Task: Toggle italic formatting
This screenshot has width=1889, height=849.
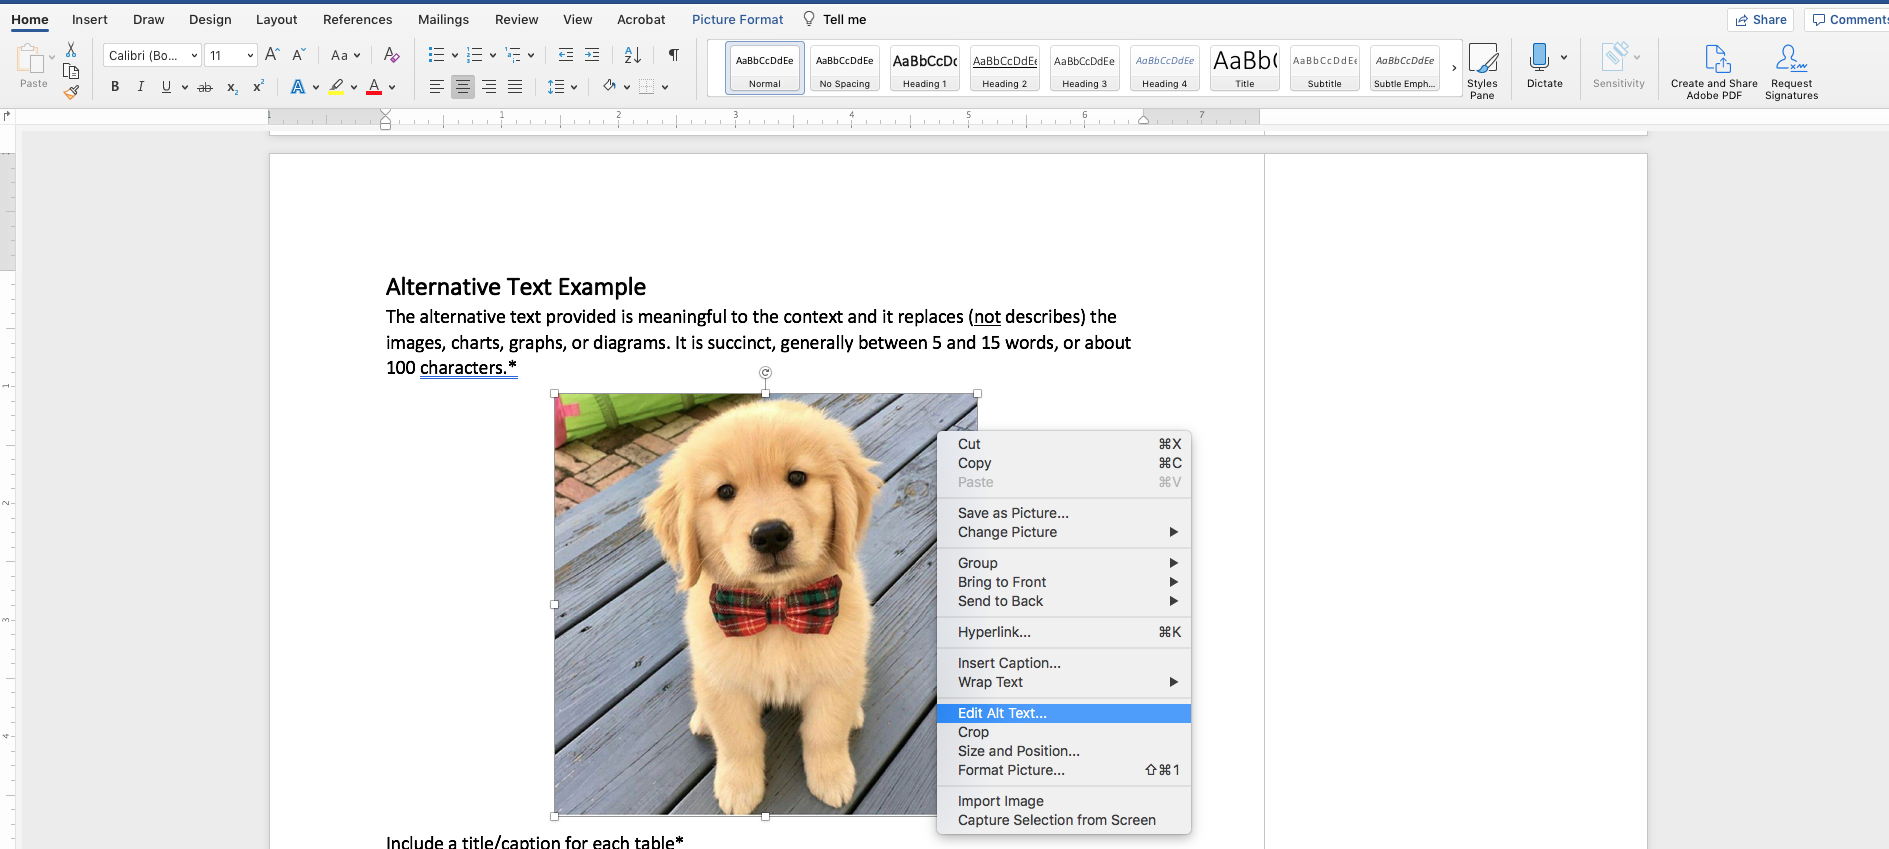Action: click(x=140, y=87)
